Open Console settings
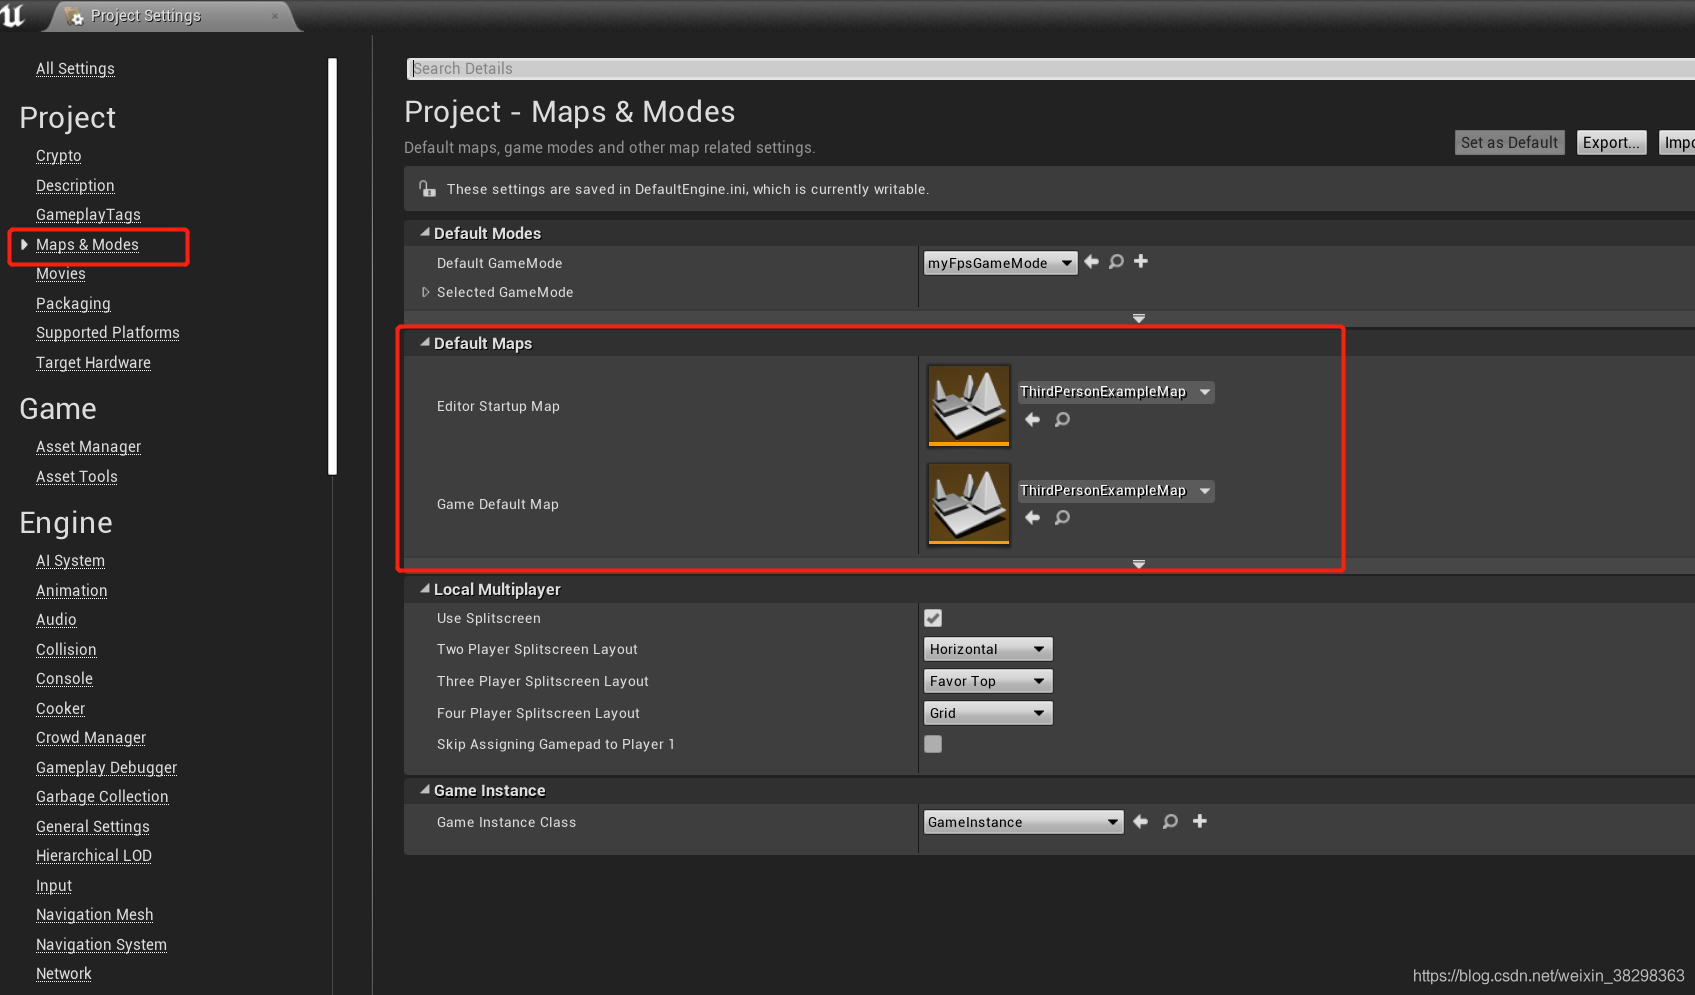 point(64,679)
